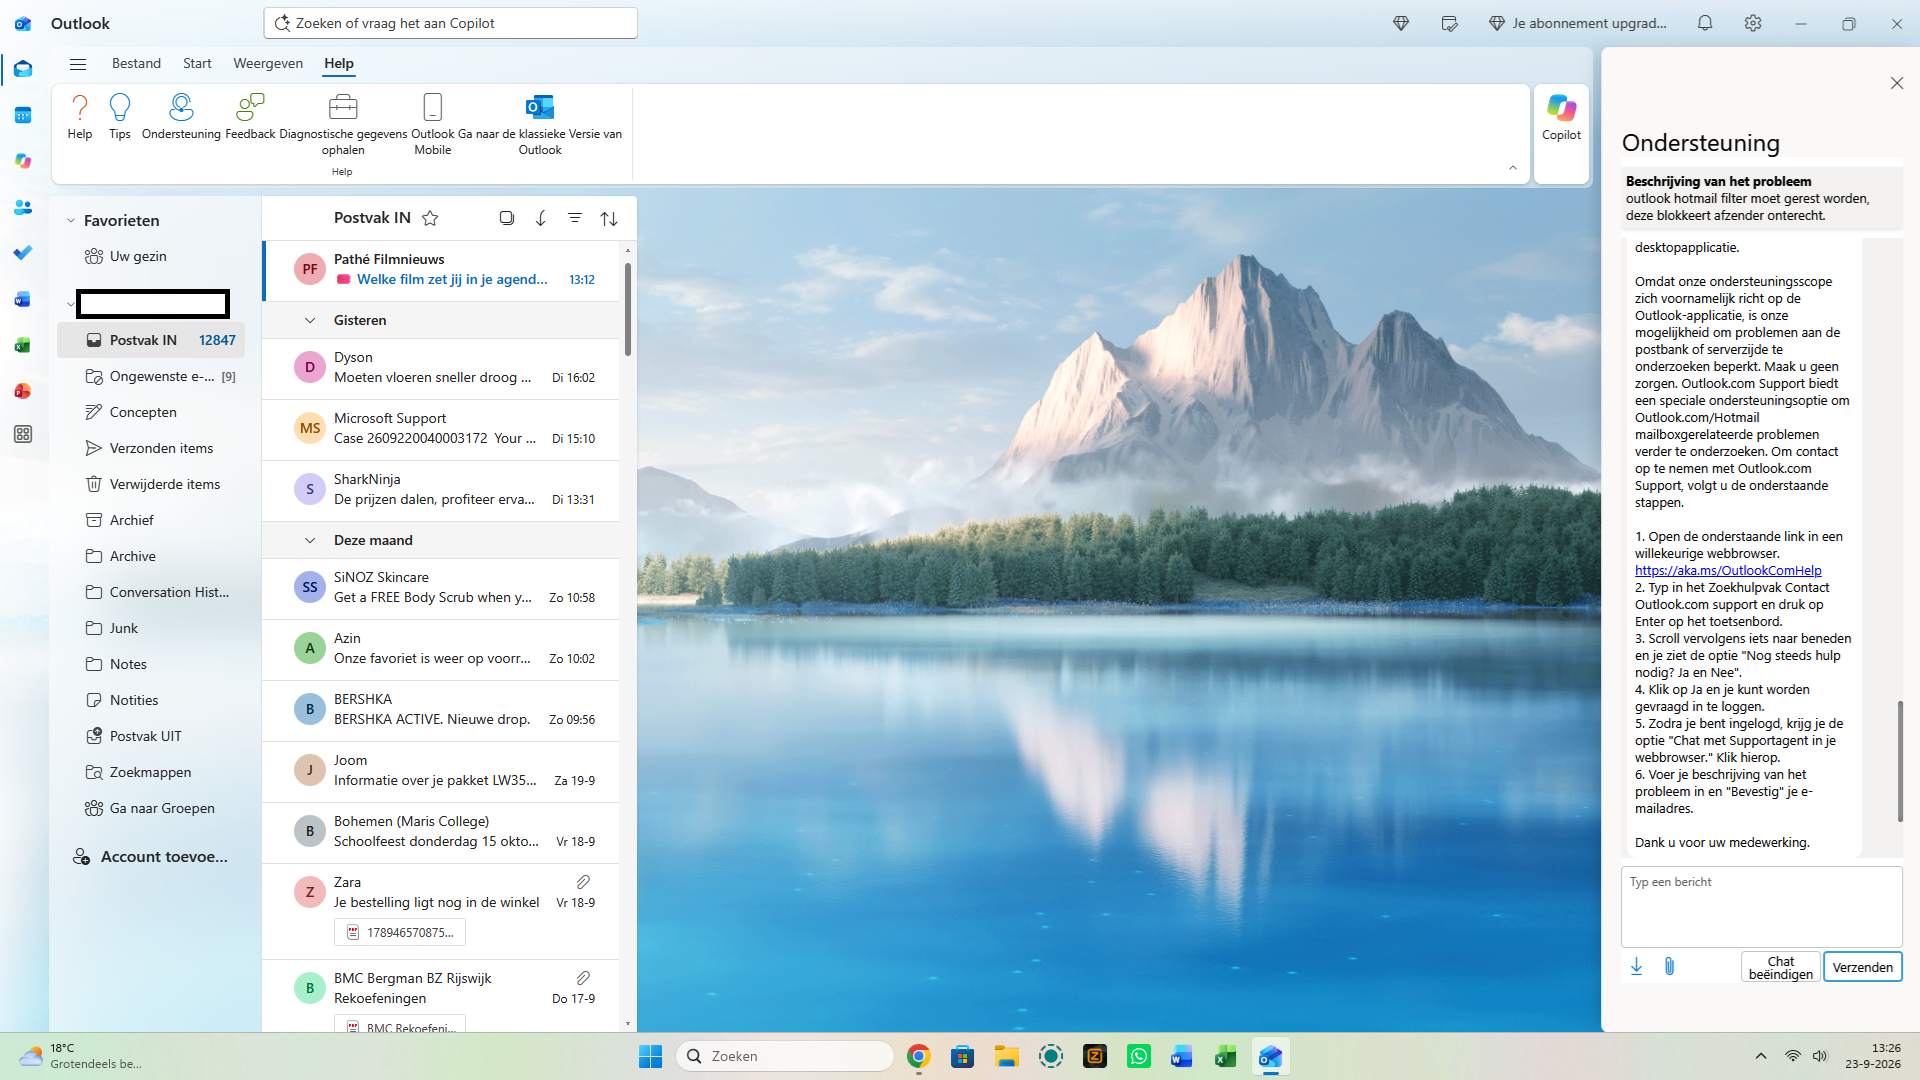The image size is (1920, 1080).
Task: Open People icon in app rail
Action: 23,207
